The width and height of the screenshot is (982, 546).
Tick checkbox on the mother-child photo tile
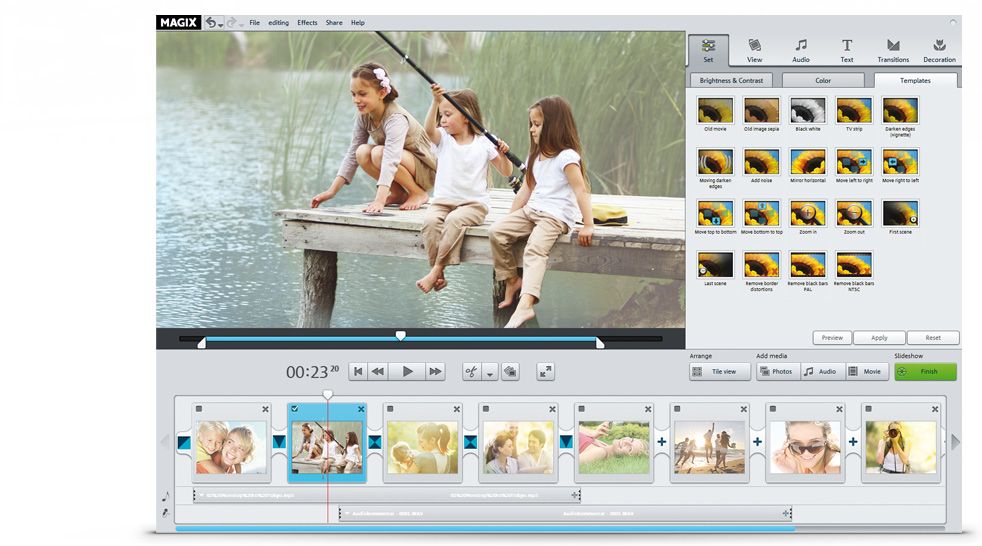199,409
